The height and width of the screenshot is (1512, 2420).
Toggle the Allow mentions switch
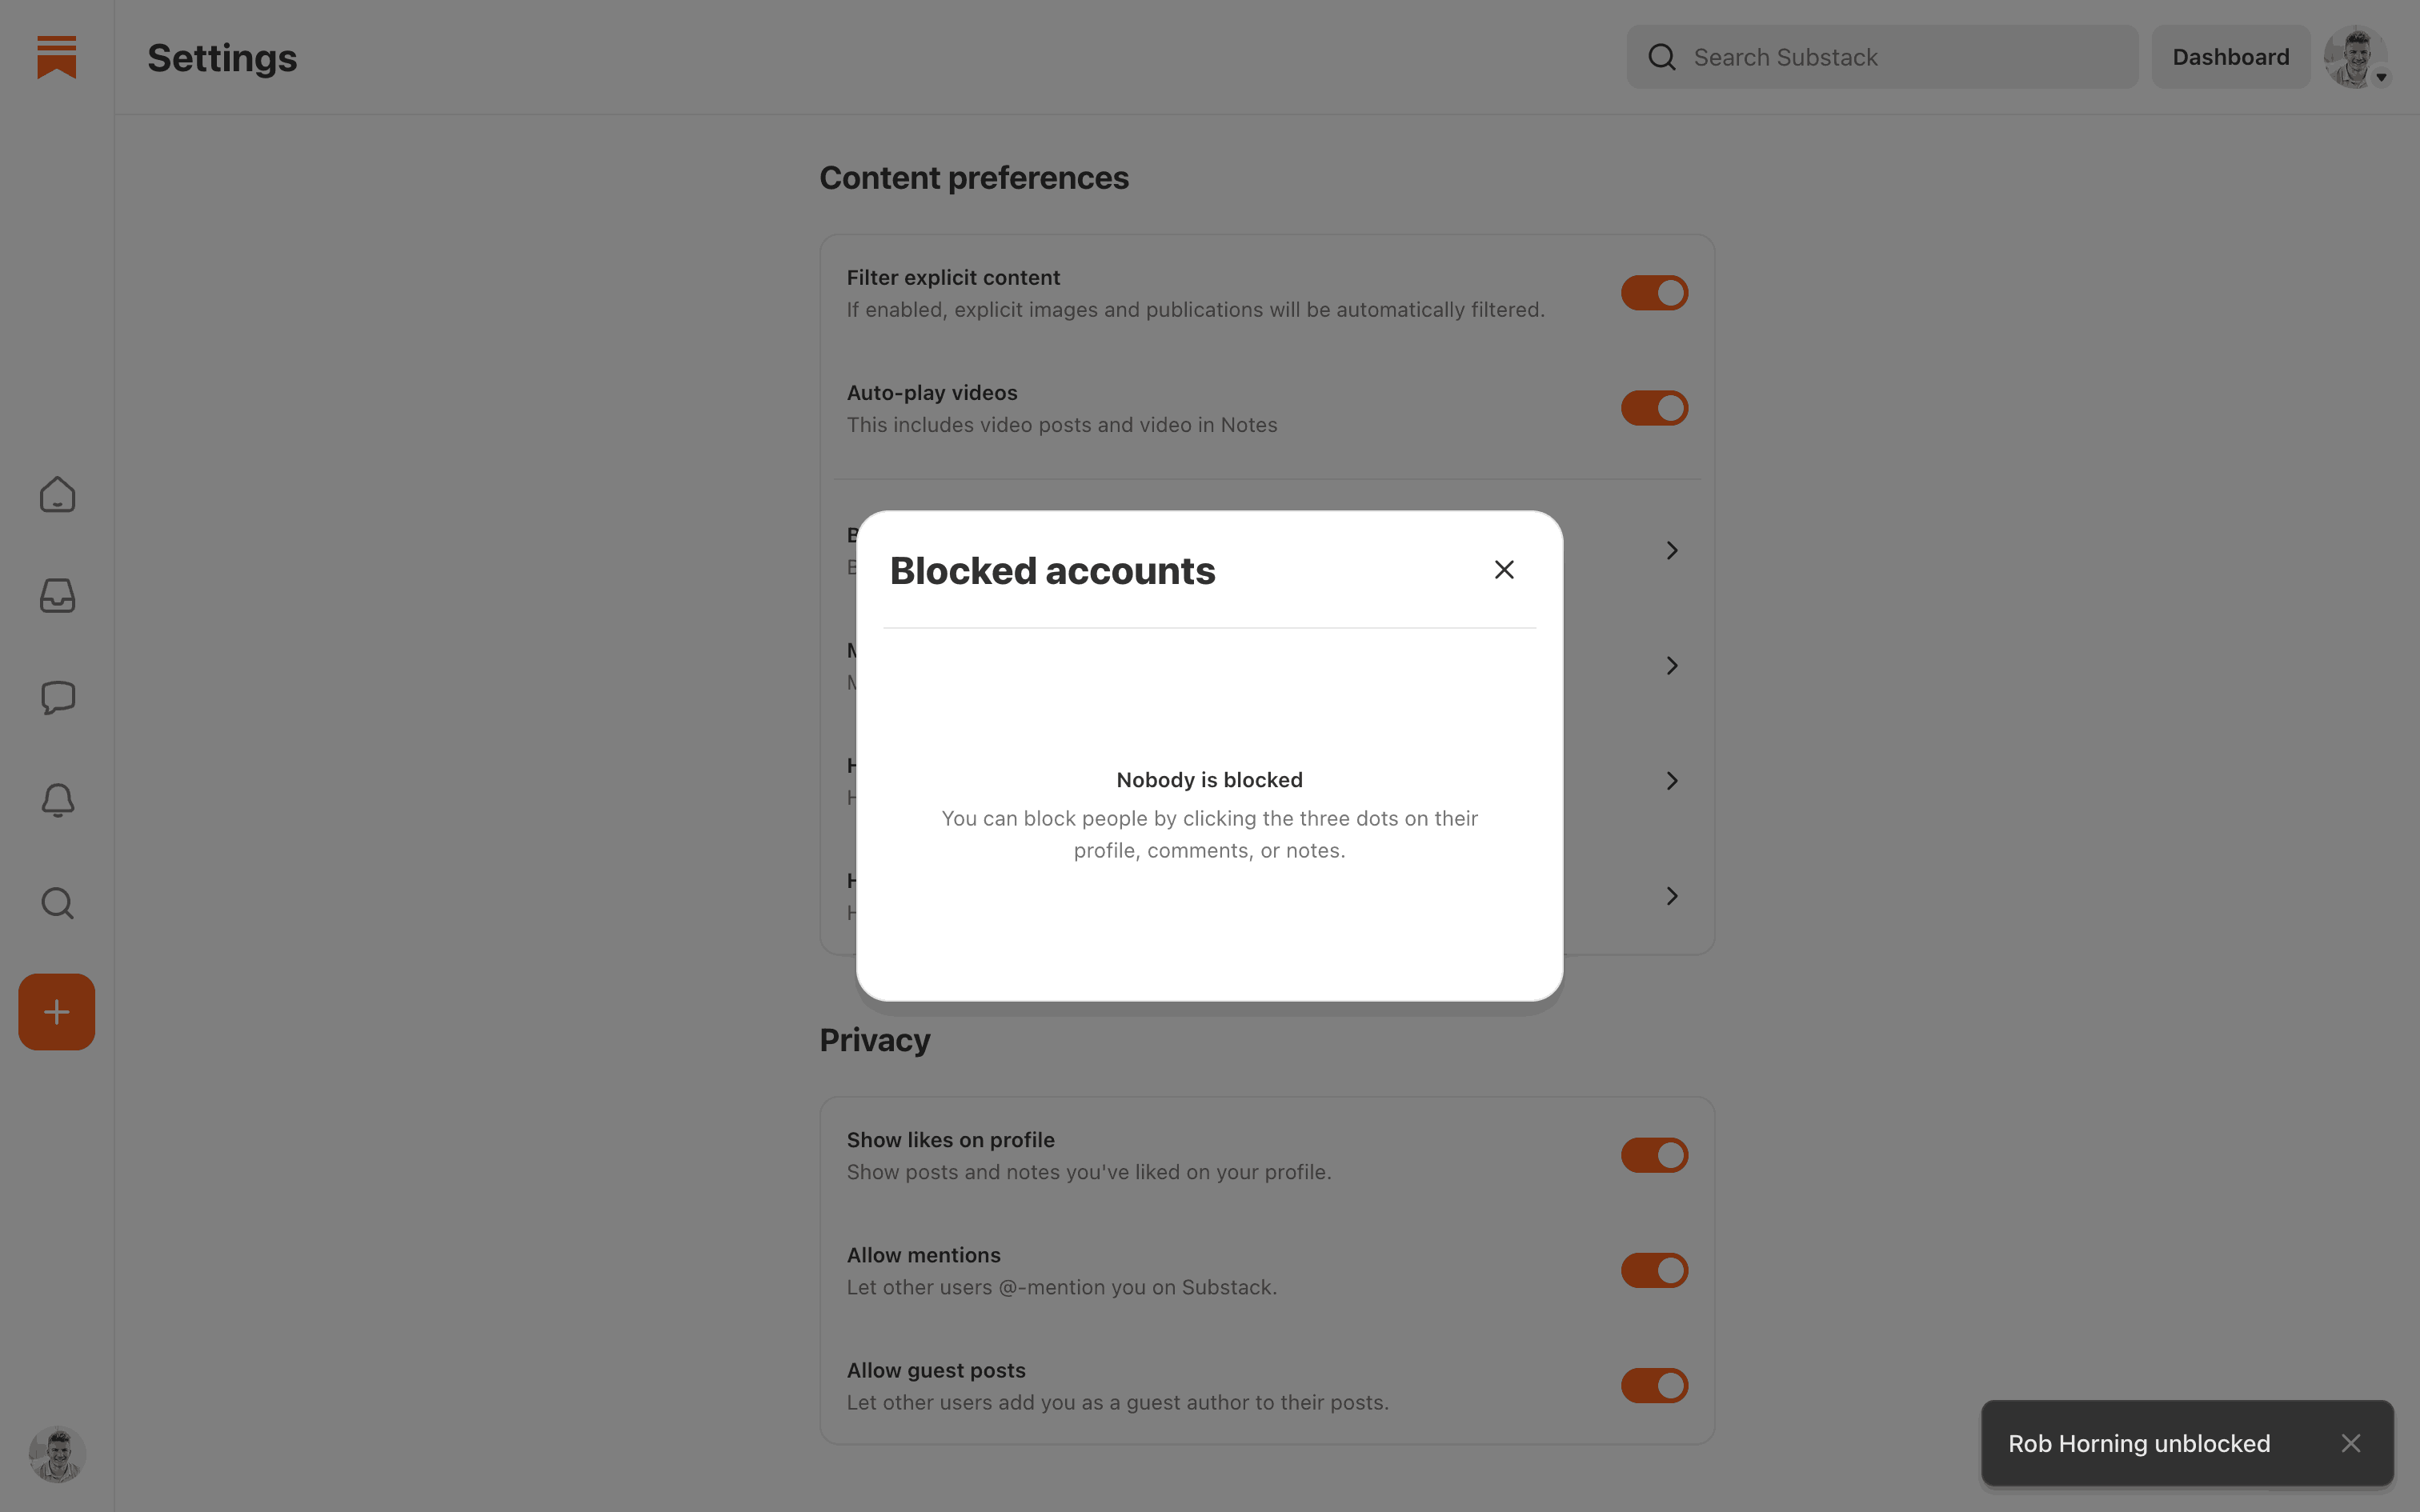(x=1654, y=1270)
